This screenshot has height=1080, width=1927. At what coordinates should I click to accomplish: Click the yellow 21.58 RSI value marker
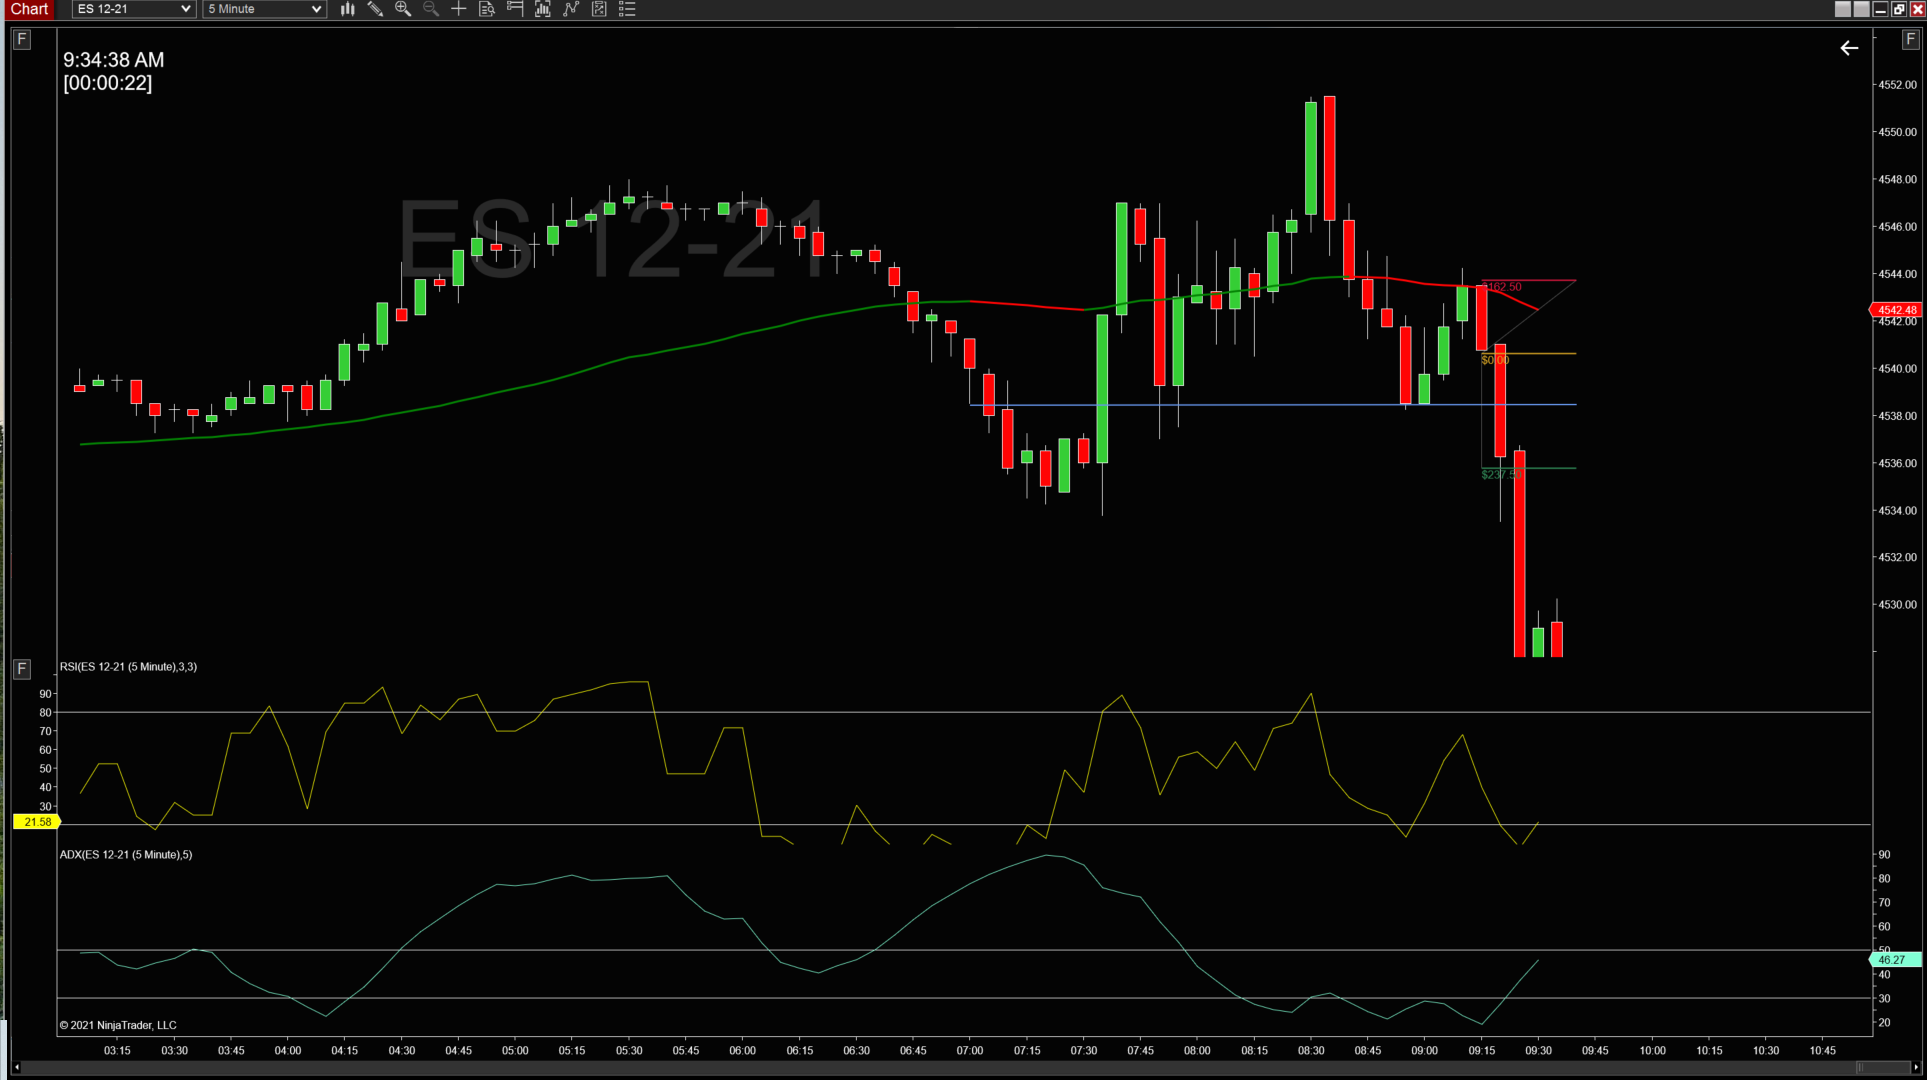click(37, 822)
